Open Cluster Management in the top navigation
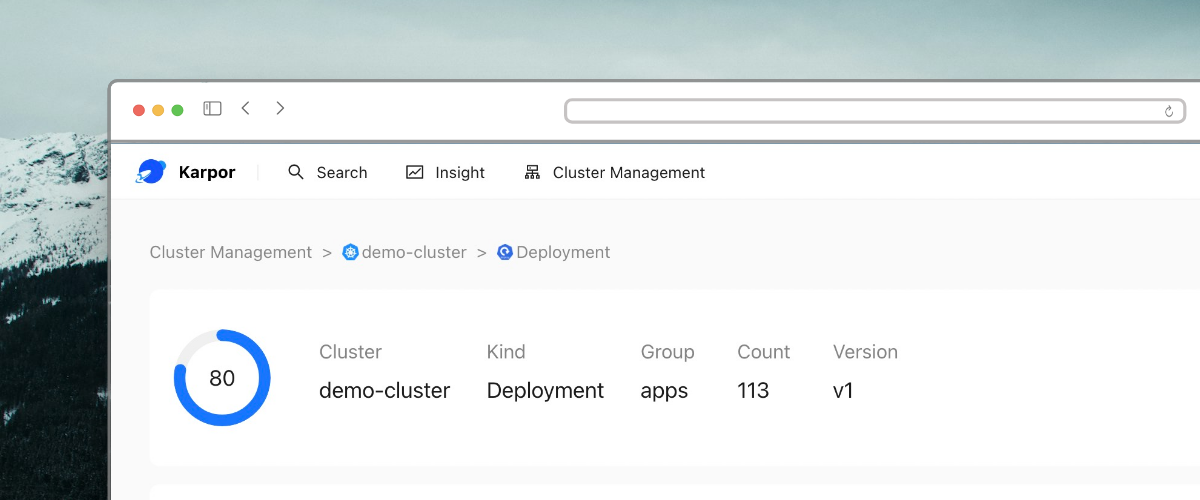Viewport: 1200px width, 500px height. 628,172
